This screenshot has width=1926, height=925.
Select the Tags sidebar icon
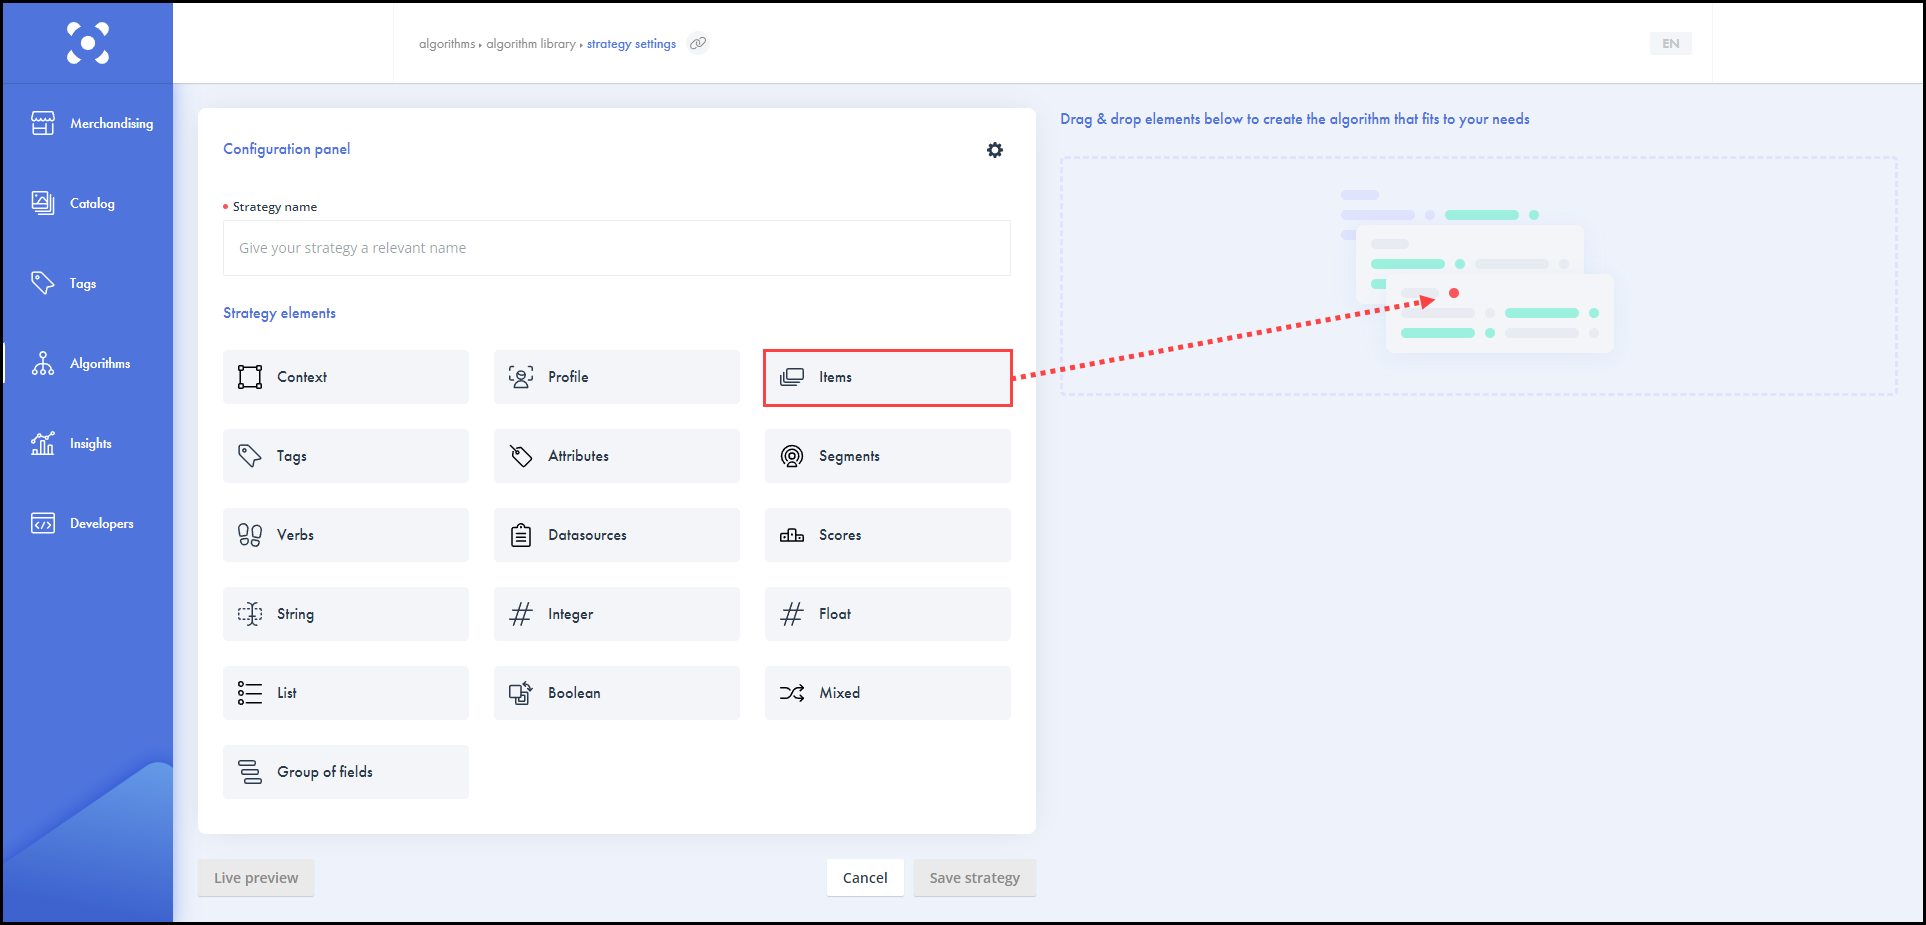point(43,283)
